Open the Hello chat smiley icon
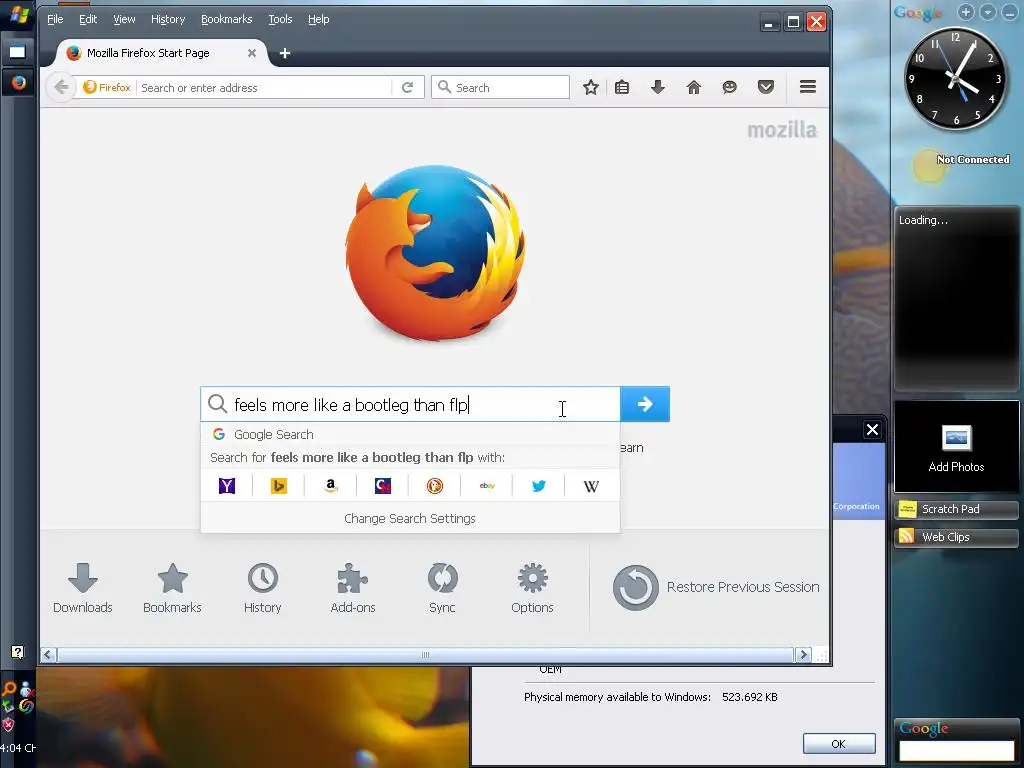The width and height of the screenshot is (1024, 768). coord(729,87)
